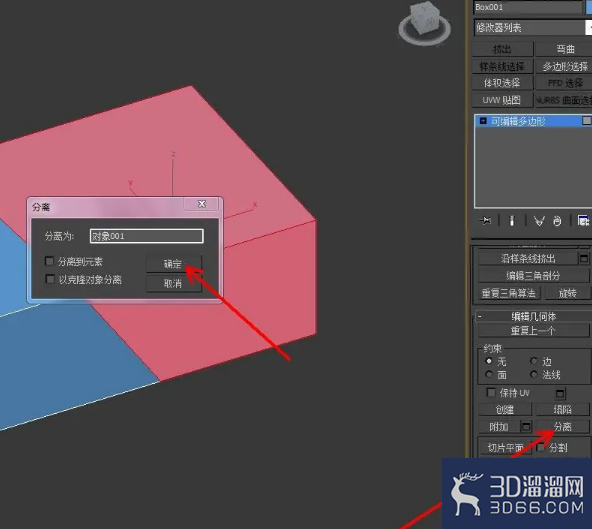
Task: Click the NURBS 曲面选择 button
Action: (564, 100)
